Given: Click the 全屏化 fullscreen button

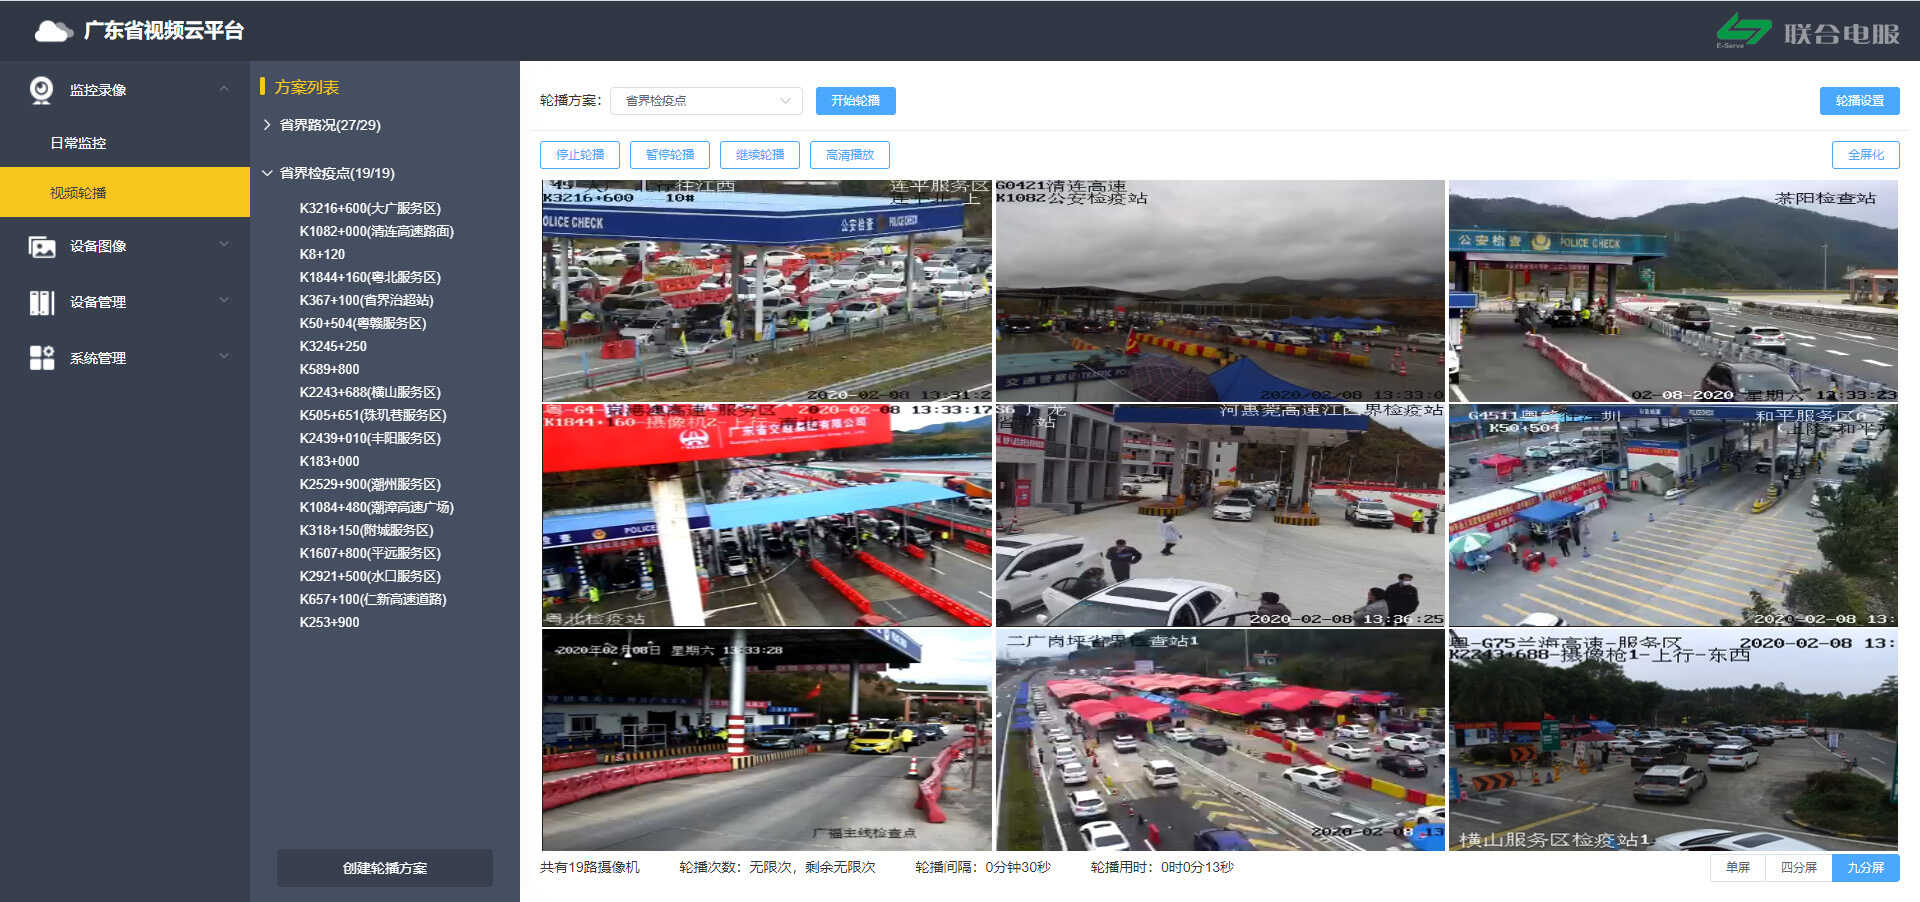Looking at the screenshot, I should pyautogui.click(x=1865, y=155).
